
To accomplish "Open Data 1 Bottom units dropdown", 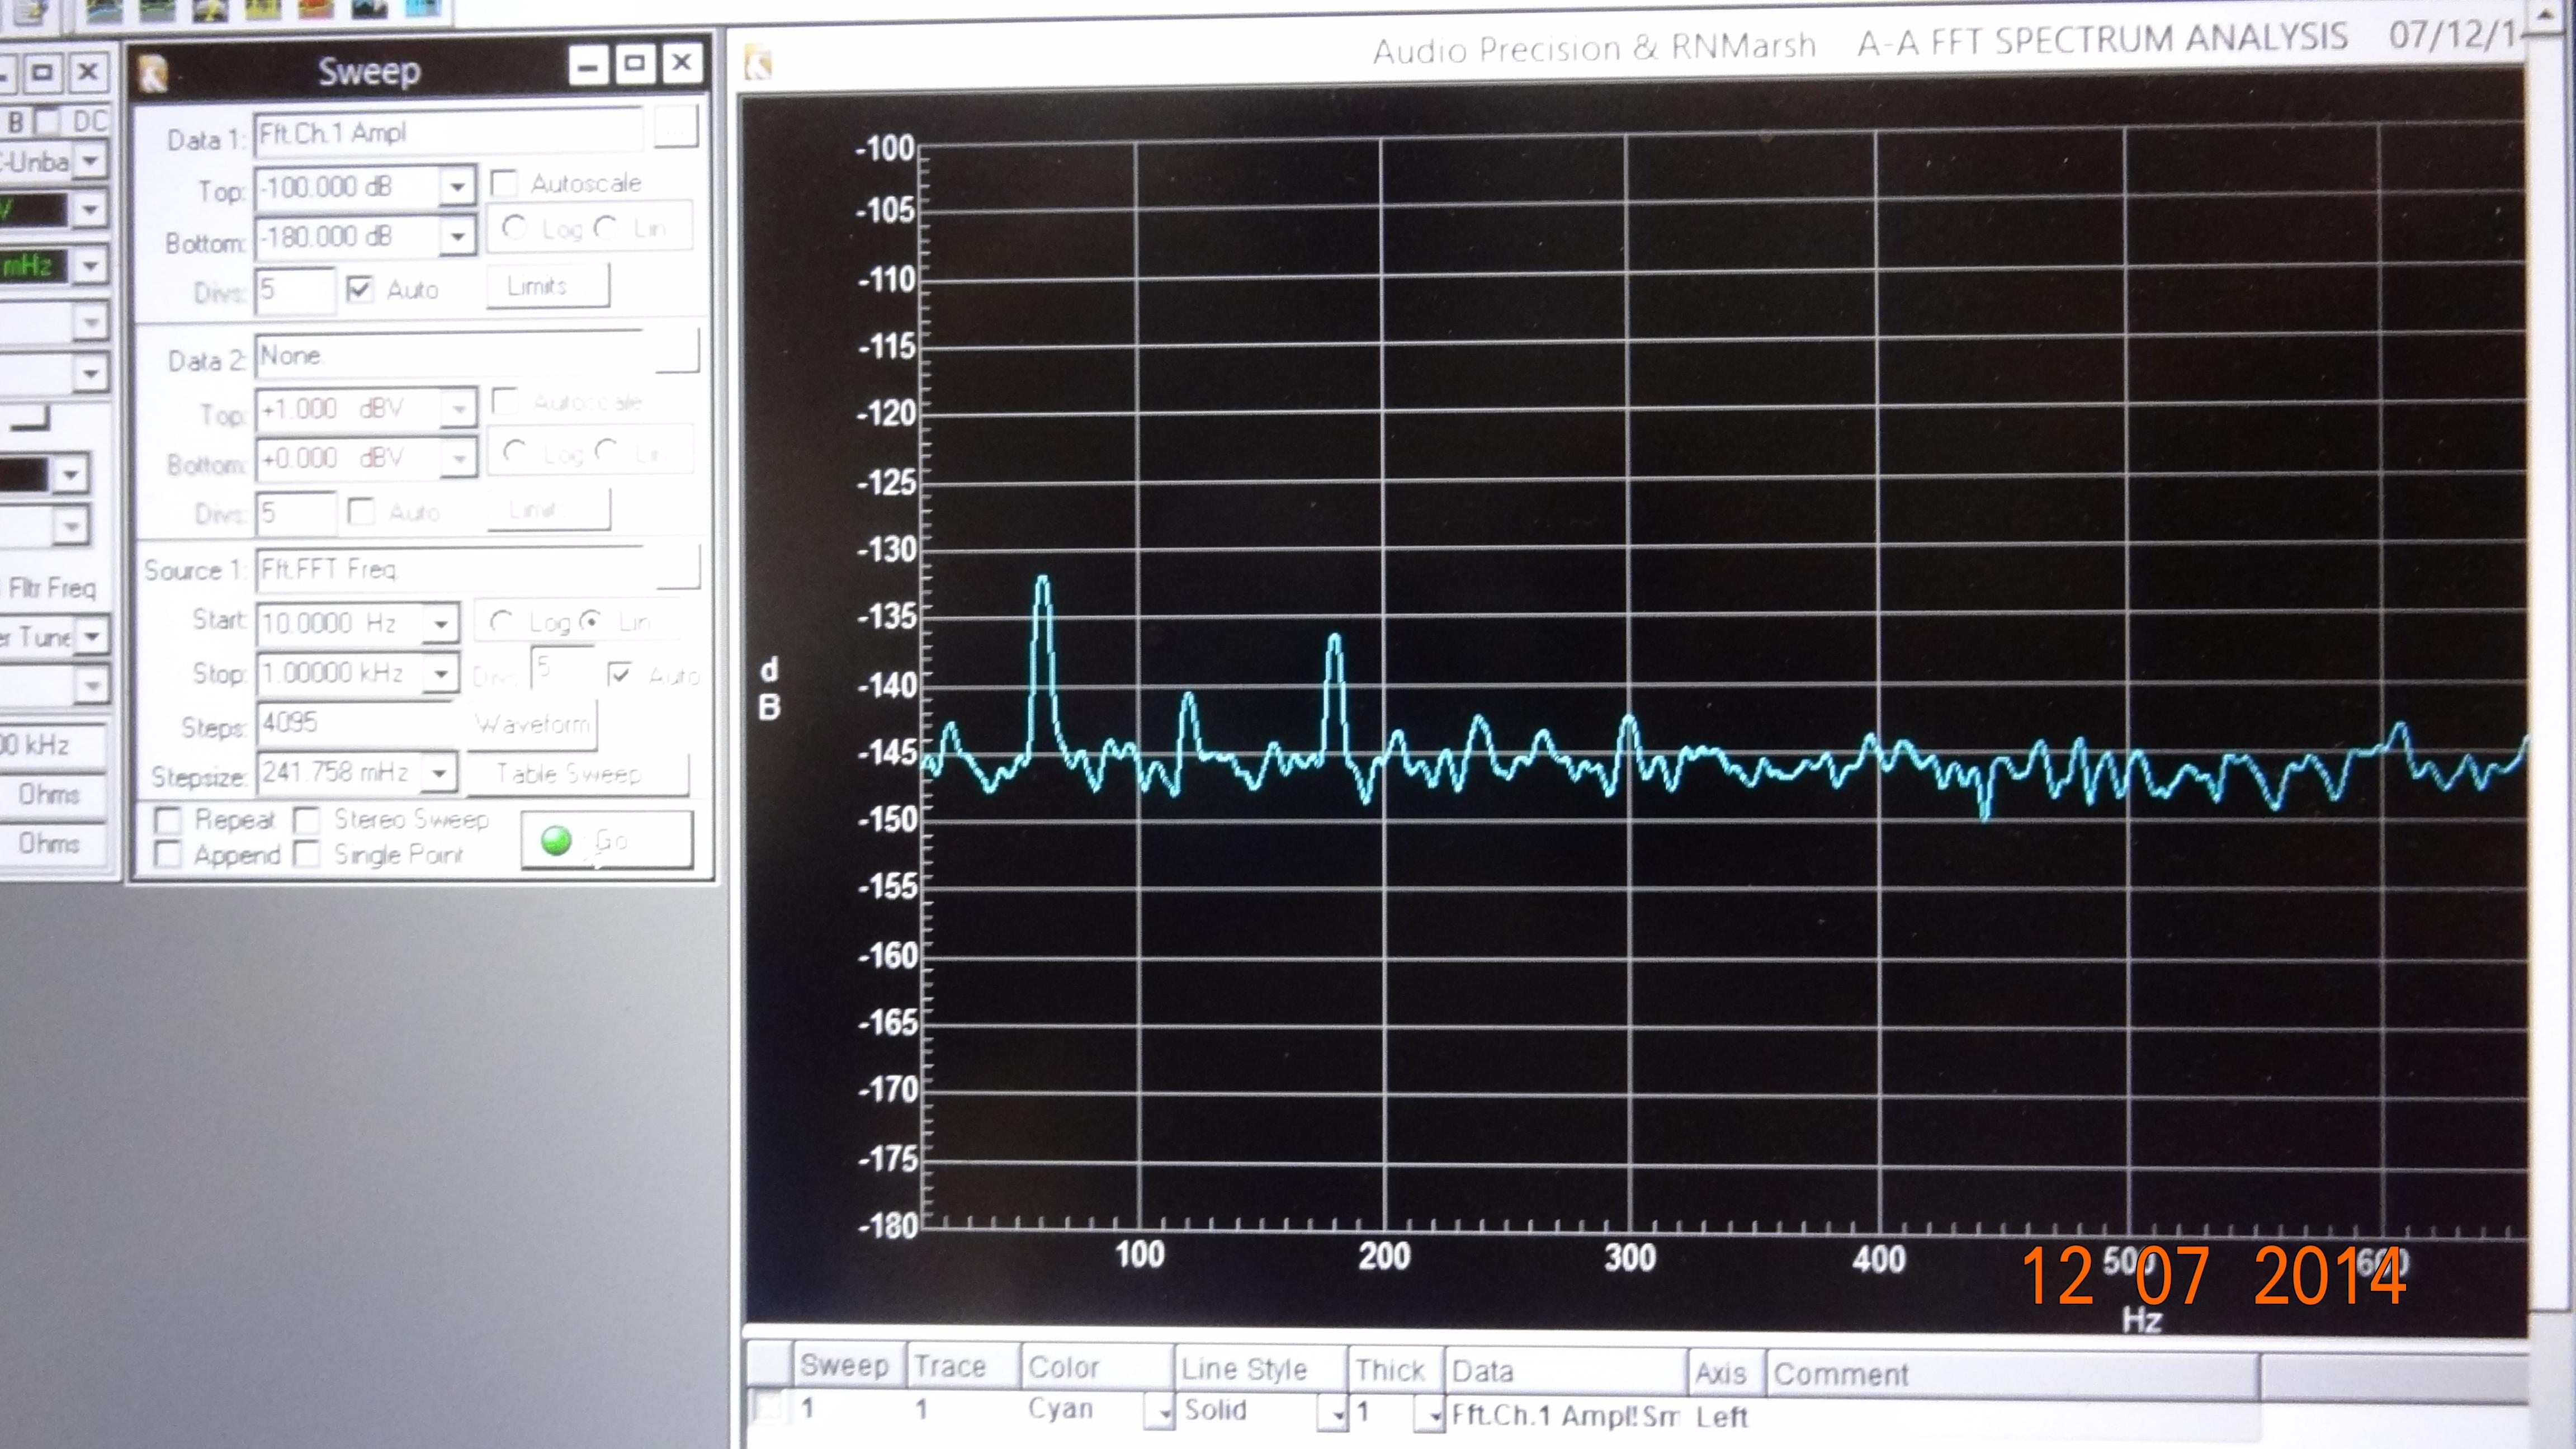I will pyautogui.click(x=457, y=237).
